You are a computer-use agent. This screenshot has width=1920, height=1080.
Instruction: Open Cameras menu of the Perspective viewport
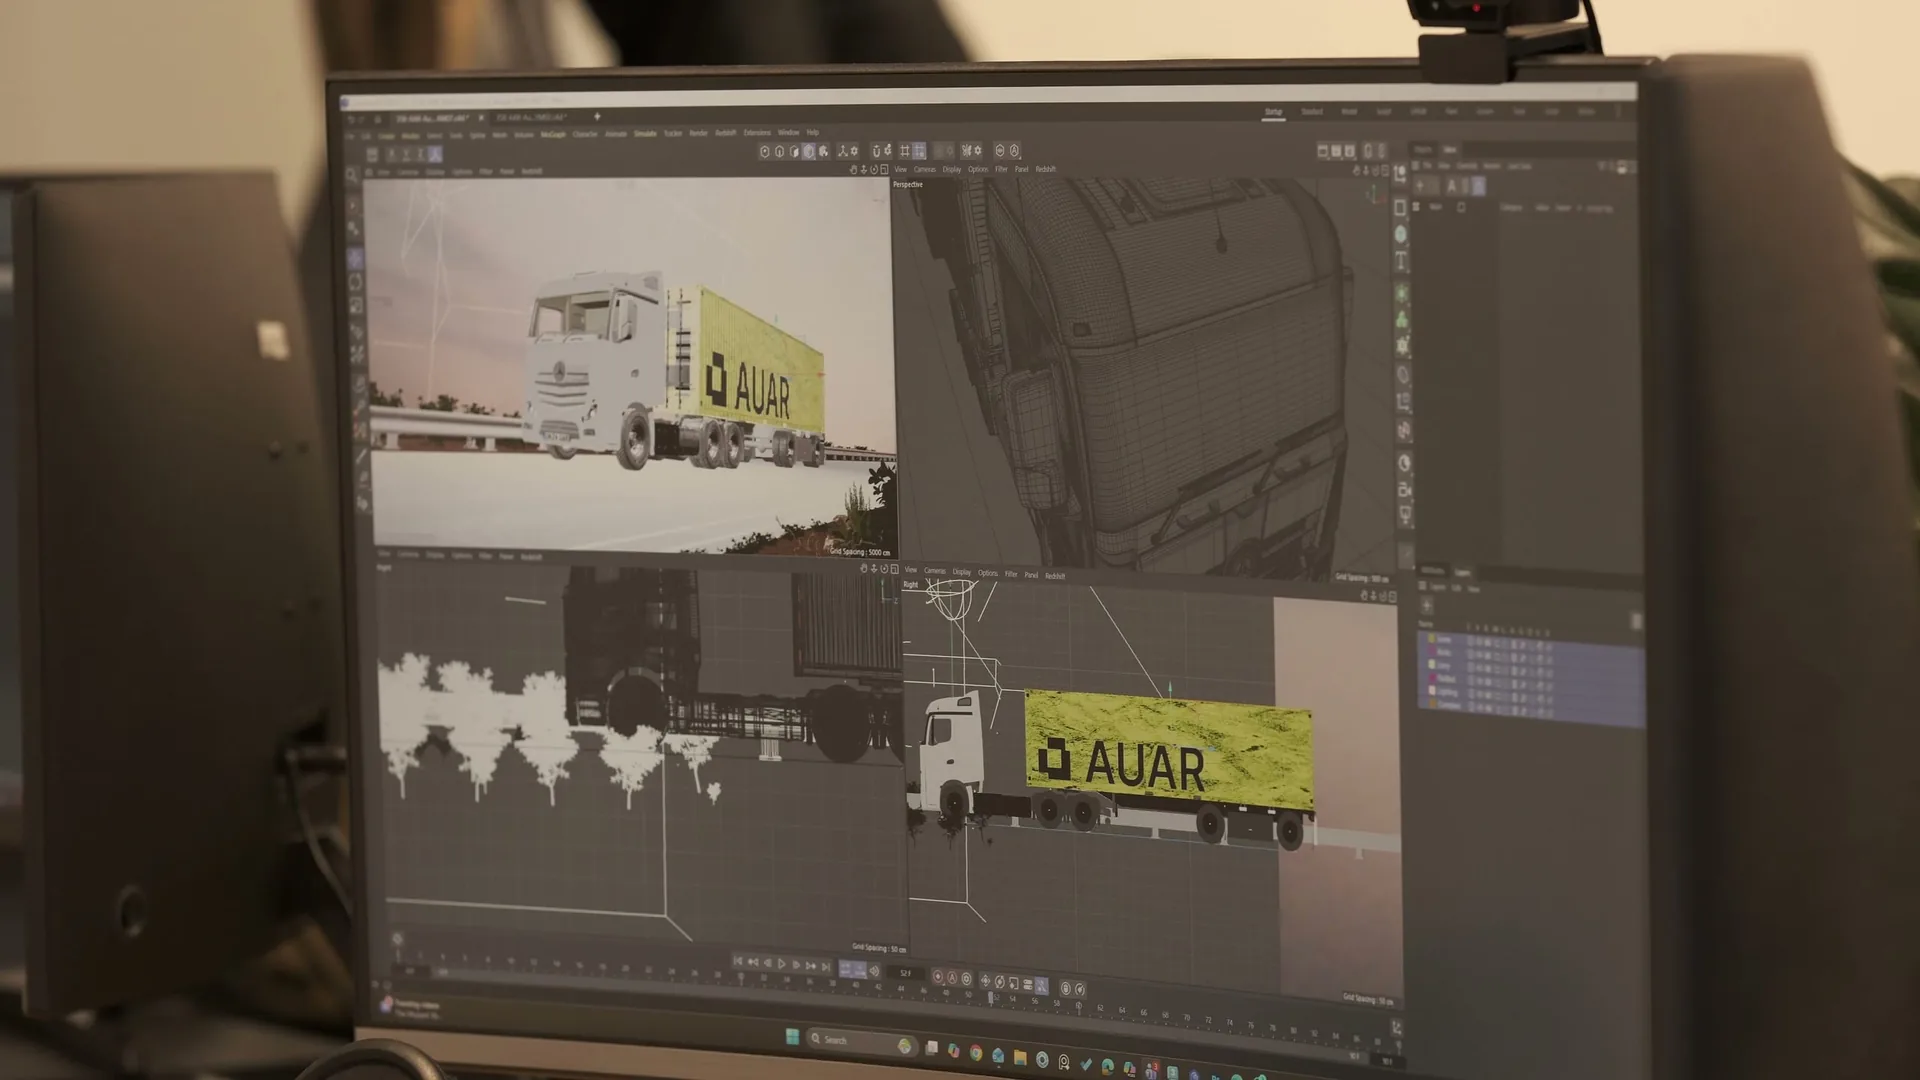coord(925,170)
